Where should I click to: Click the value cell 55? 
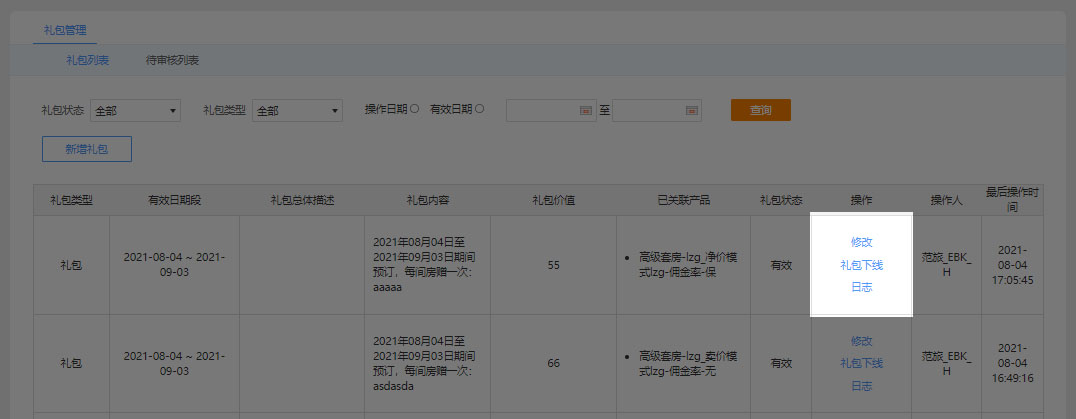coord(554,265)
